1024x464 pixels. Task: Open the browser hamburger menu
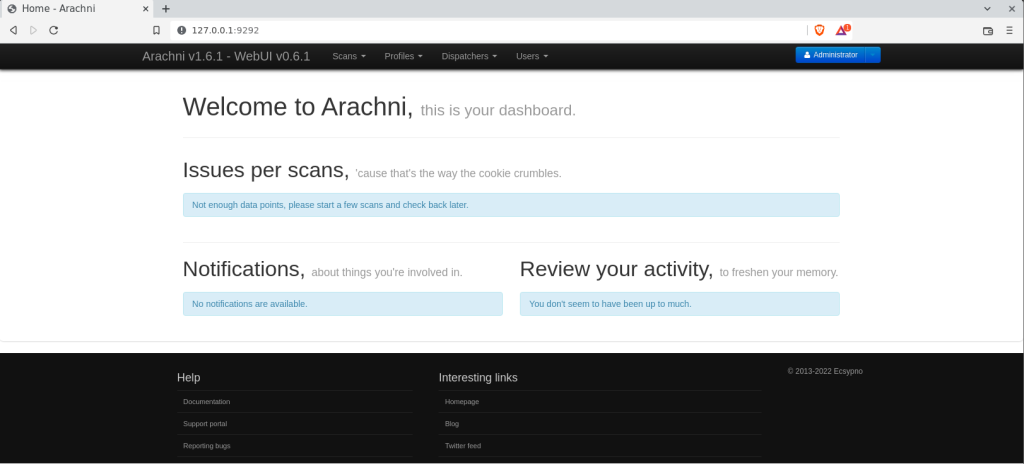[x=1010, y=30]
